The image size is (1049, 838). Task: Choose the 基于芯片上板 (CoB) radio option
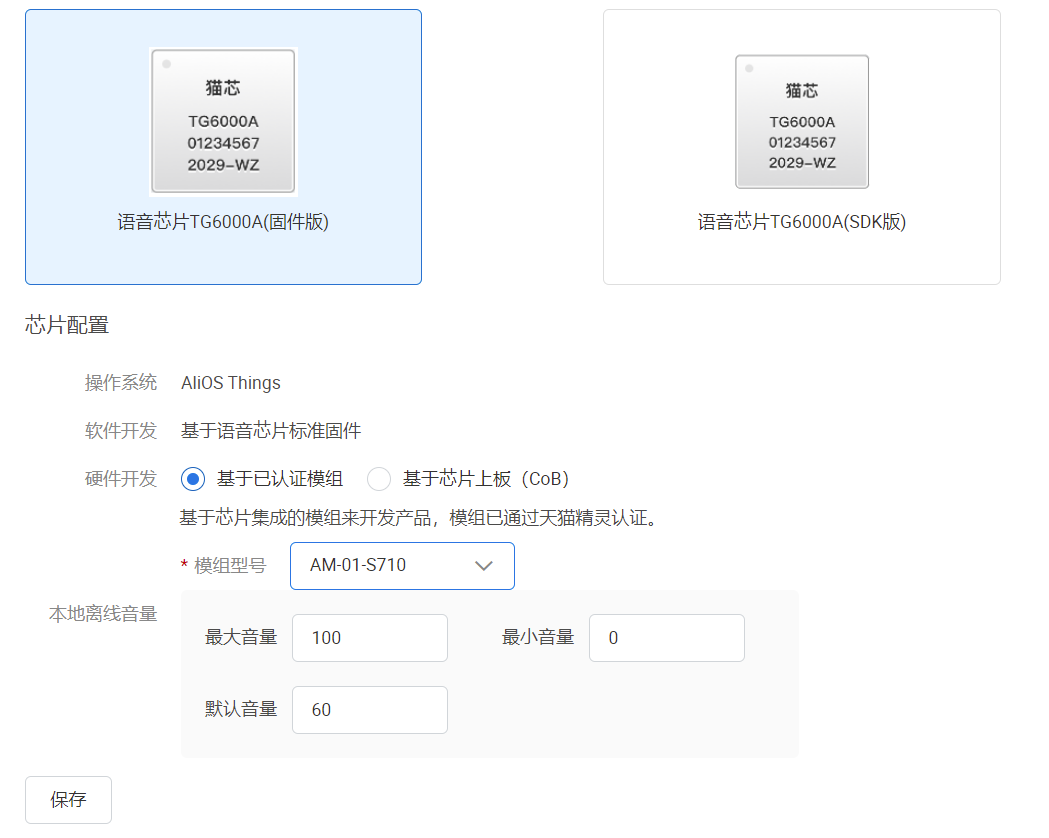[x=379, y=479]
